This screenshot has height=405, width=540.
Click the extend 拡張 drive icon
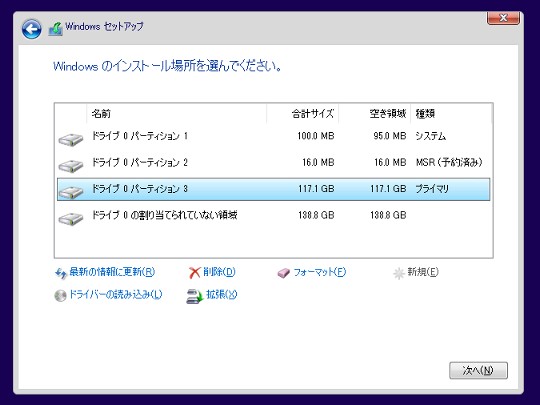pyautogui.click(x=195, y=296)
